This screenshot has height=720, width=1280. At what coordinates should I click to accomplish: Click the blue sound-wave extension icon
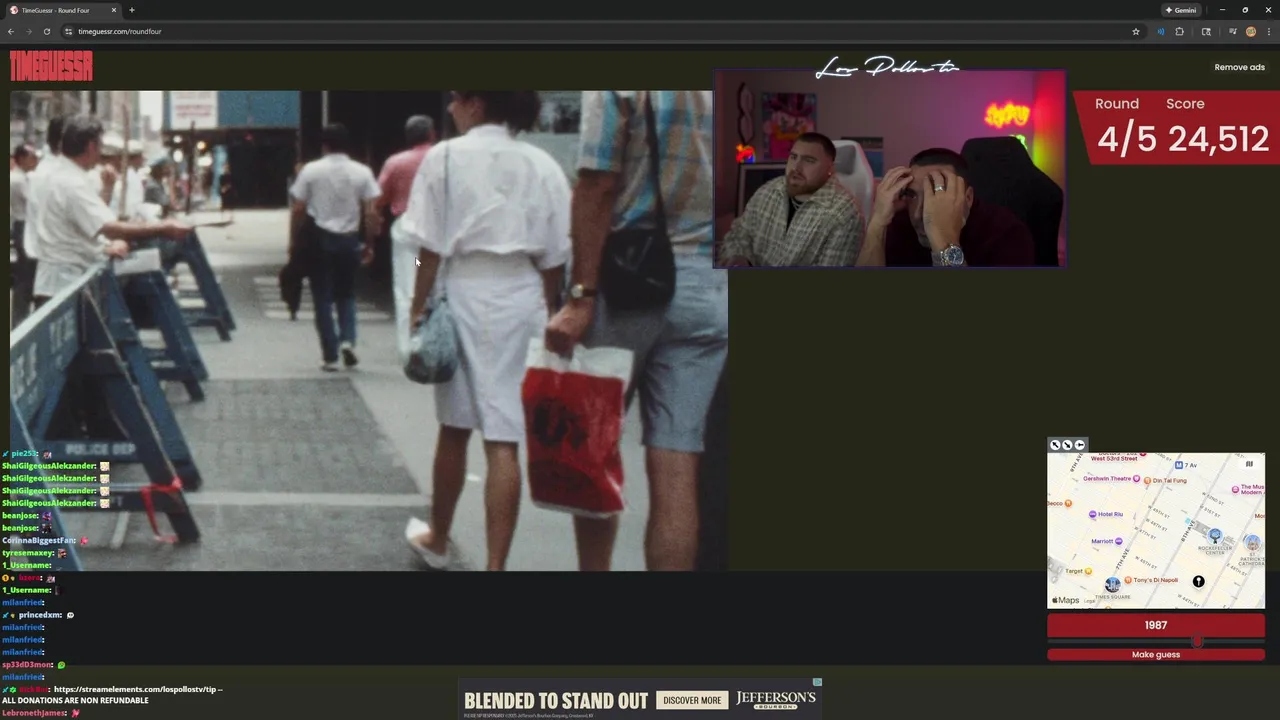point(1160,31)
